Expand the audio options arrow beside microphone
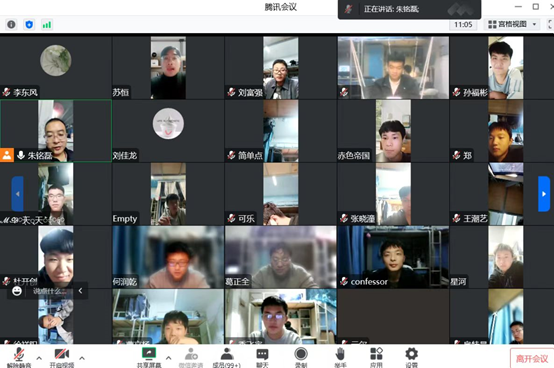 [x=39, y=358]
